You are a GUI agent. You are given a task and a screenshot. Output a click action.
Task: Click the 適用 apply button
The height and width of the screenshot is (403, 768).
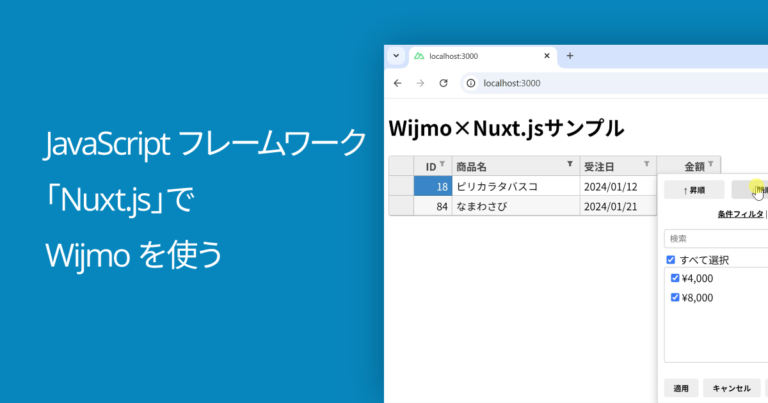point(681,388)
